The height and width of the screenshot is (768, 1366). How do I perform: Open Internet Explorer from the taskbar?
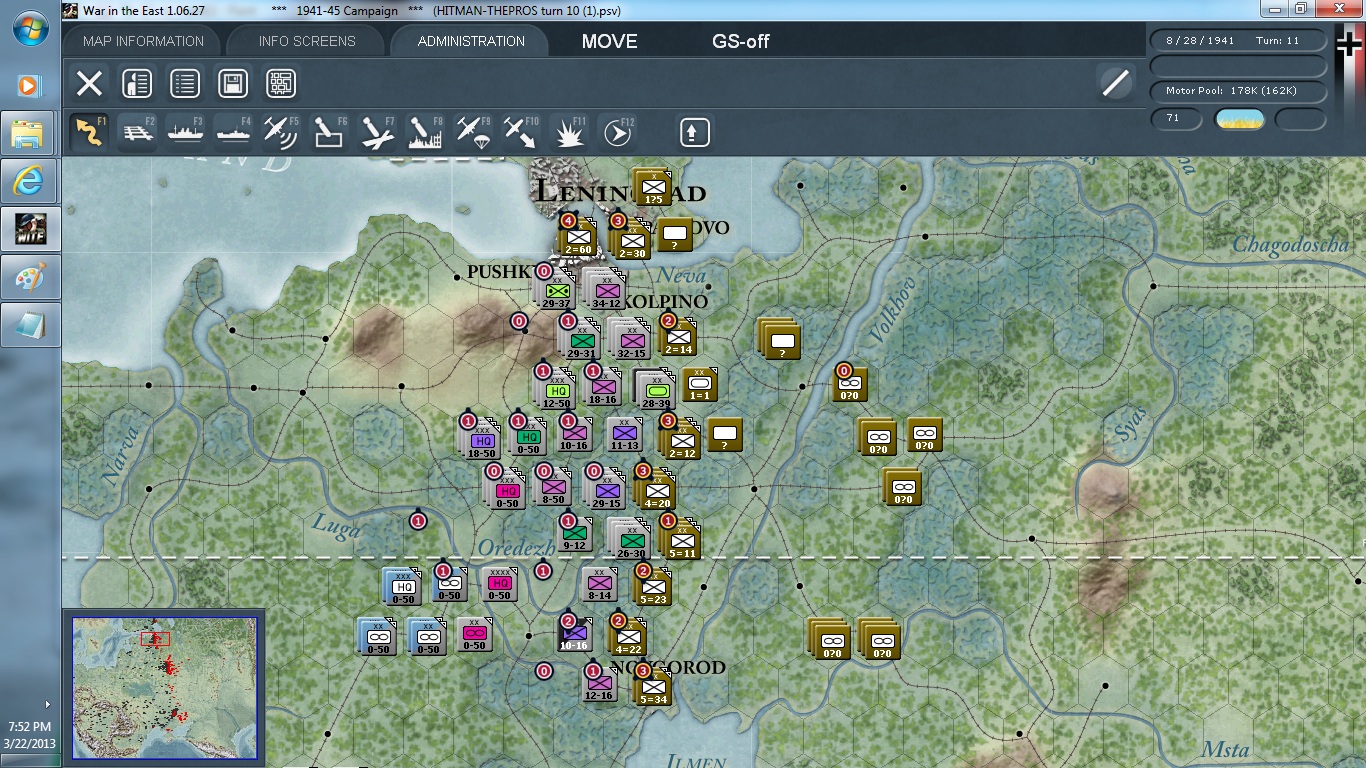point(29,181)
